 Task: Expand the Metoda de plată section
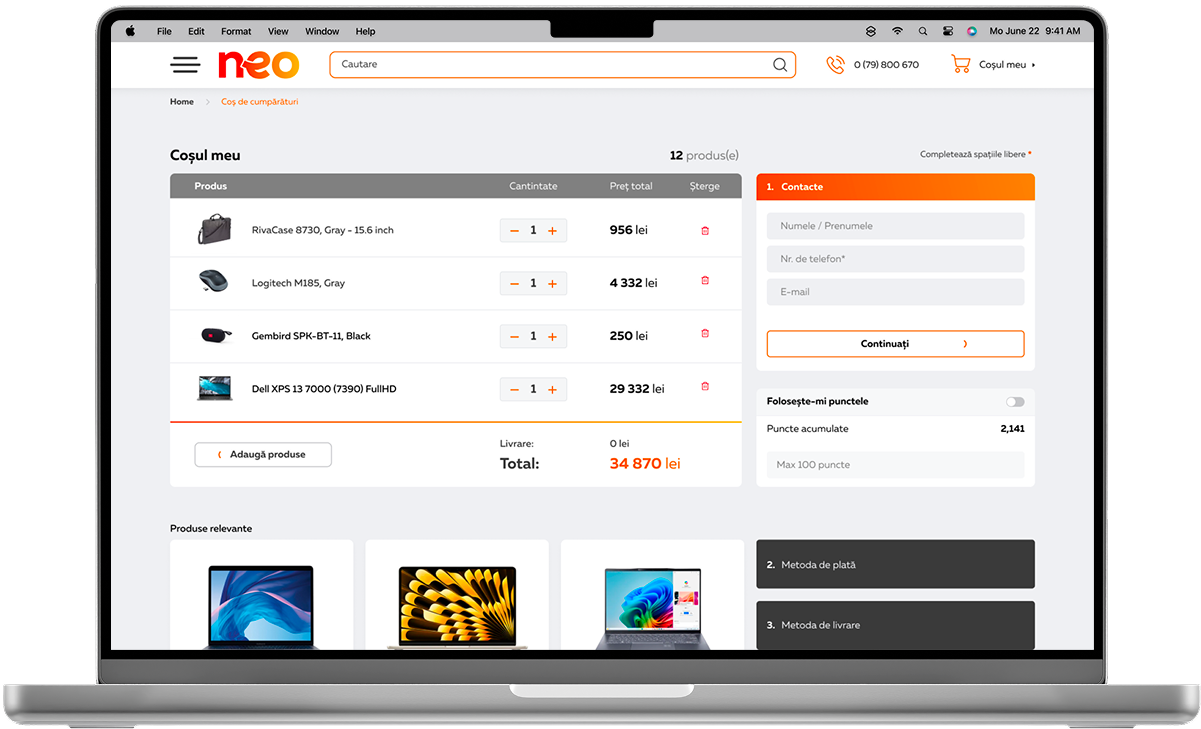pyautogui.click(x=895, y=565)
